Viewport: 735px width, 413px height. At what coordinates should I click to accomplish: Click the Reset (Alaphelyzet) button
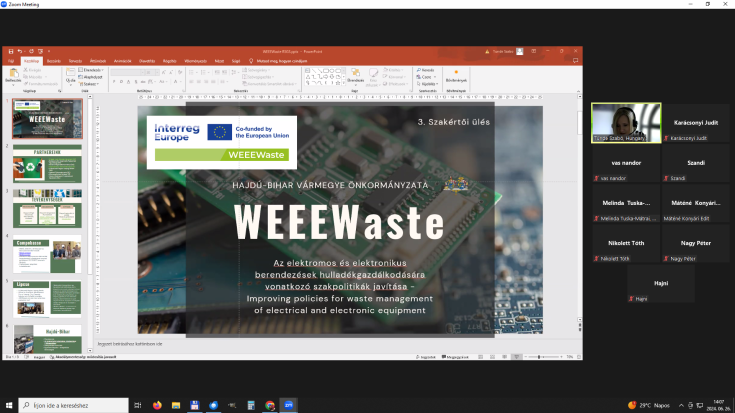click(90, 77)
